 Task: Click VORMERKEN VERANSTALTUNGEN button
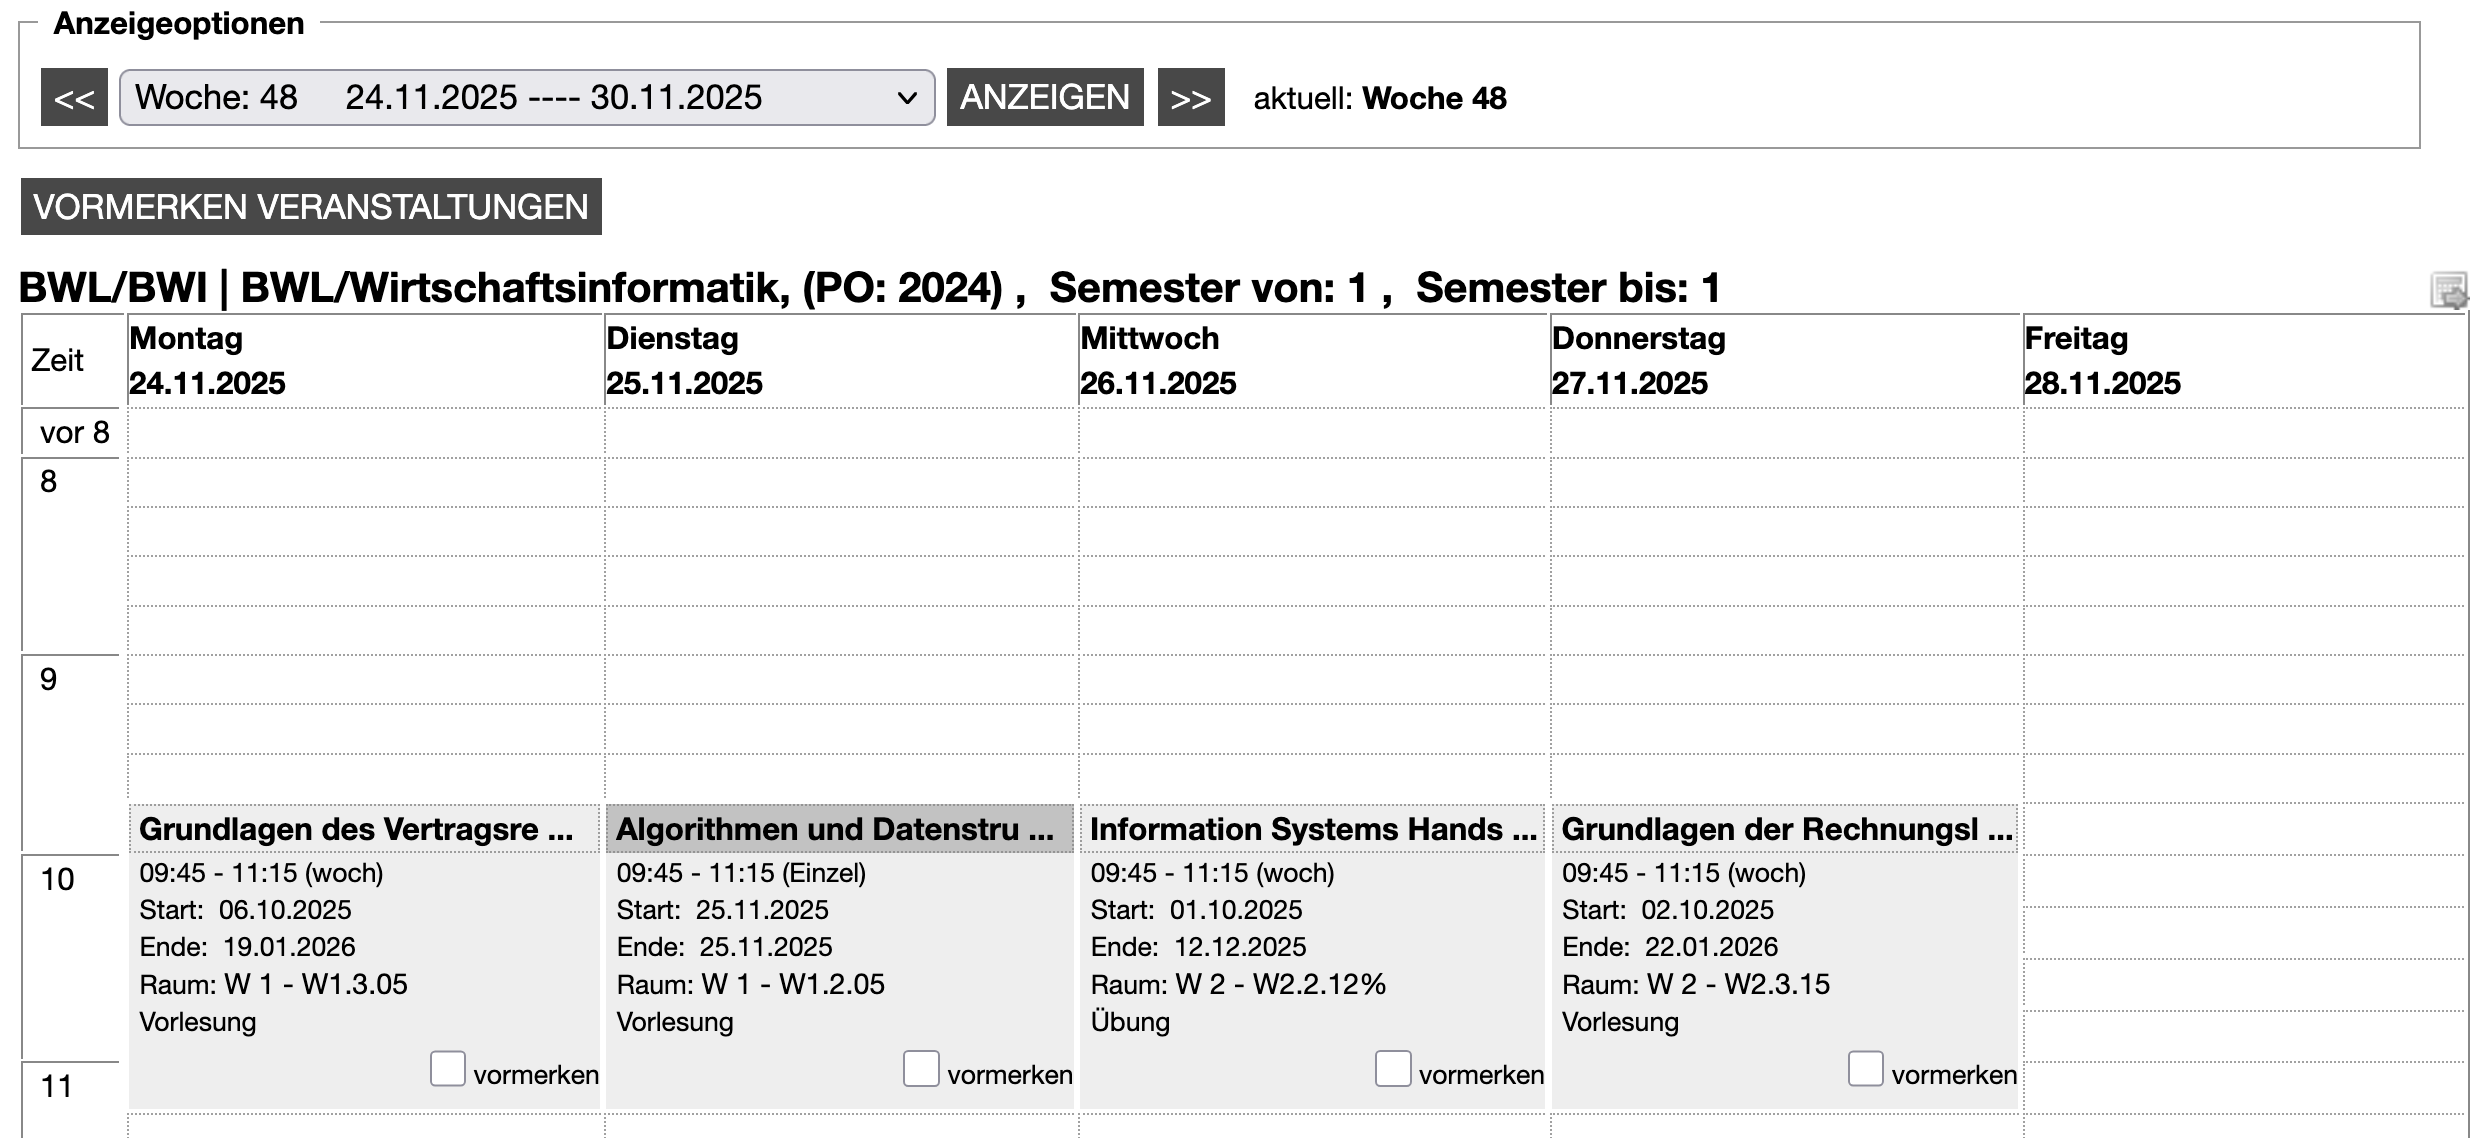tap(311, 207)
